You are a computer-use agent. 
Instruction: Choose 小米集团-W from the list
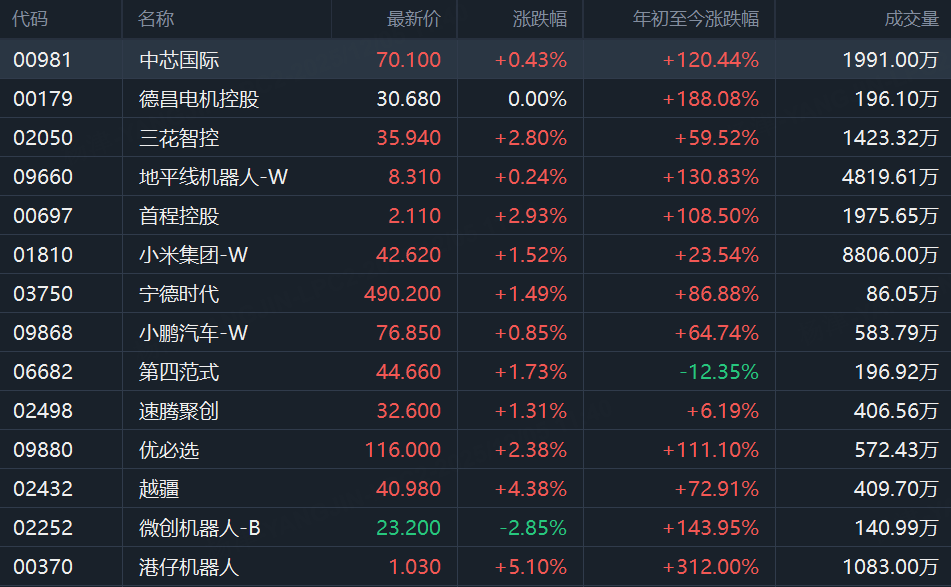(x=193, y=255)
